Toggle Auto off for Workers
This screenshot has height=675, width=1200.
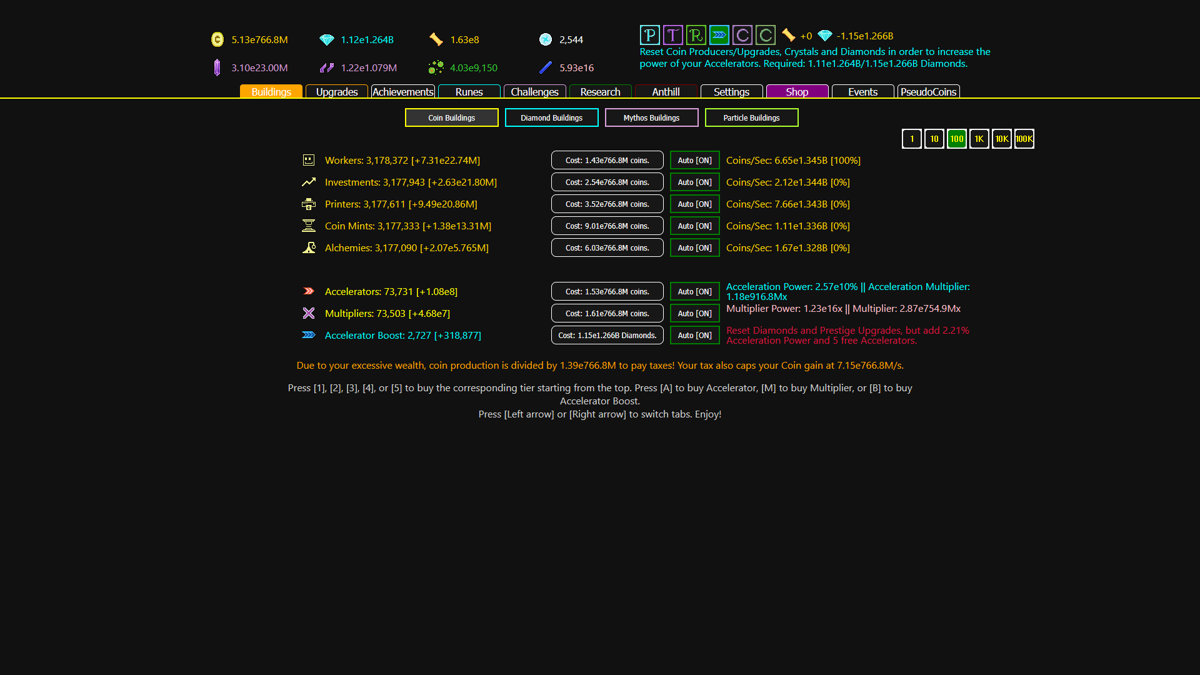[694, 159]
